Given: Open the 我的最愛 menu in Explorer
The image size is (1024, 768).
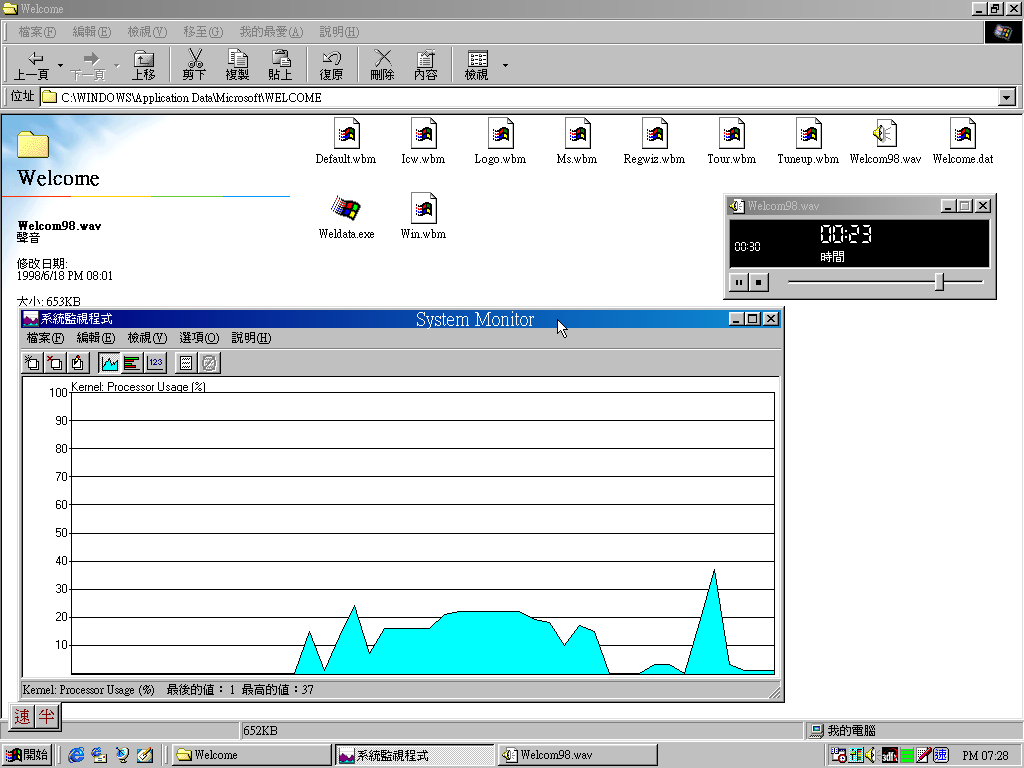Looking at the screenshot, I should 269,31.
